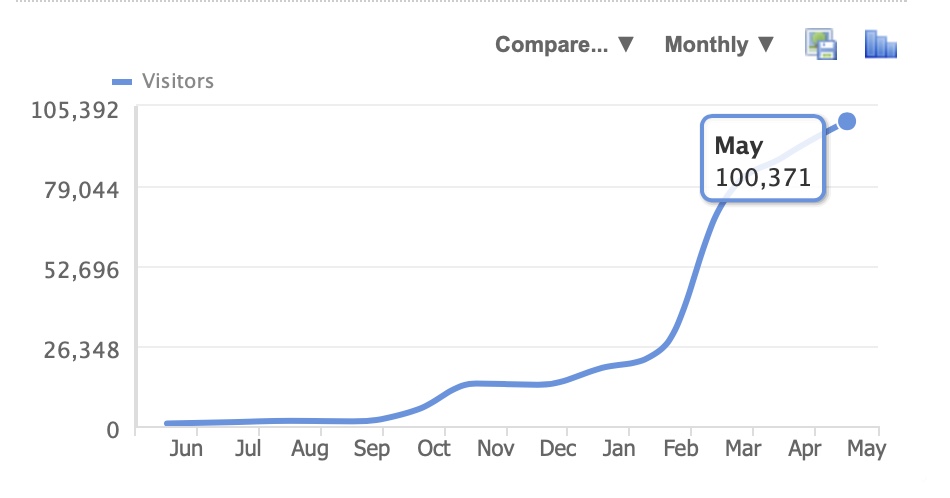950x498 pixels.
Task: Click the Apr x-axis label
Action: click(805, 449)
